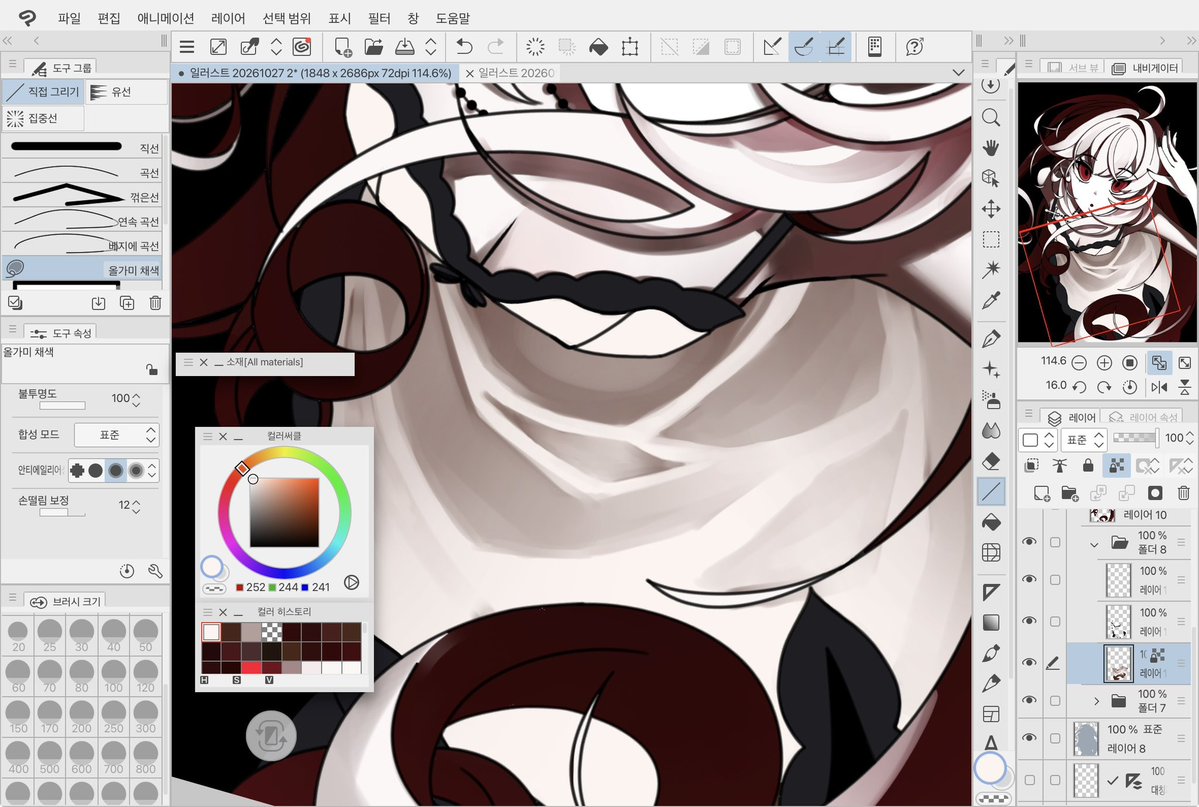The image size is (1199, 807).
Task: Click the lock layer padlock icon
Action: point(1087,464)
